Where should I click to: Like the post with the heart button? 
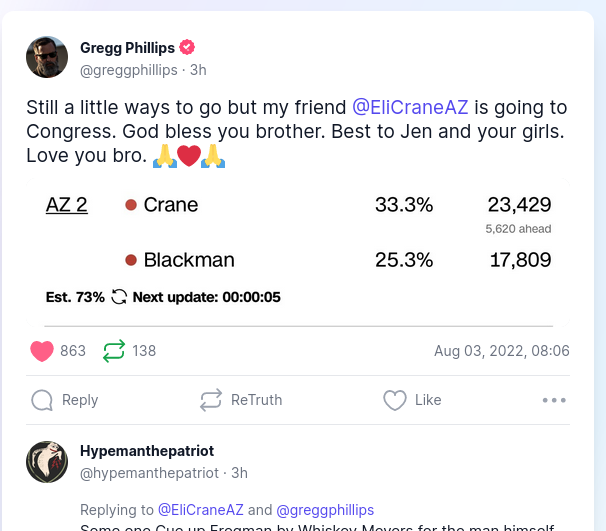coord(395,400)
